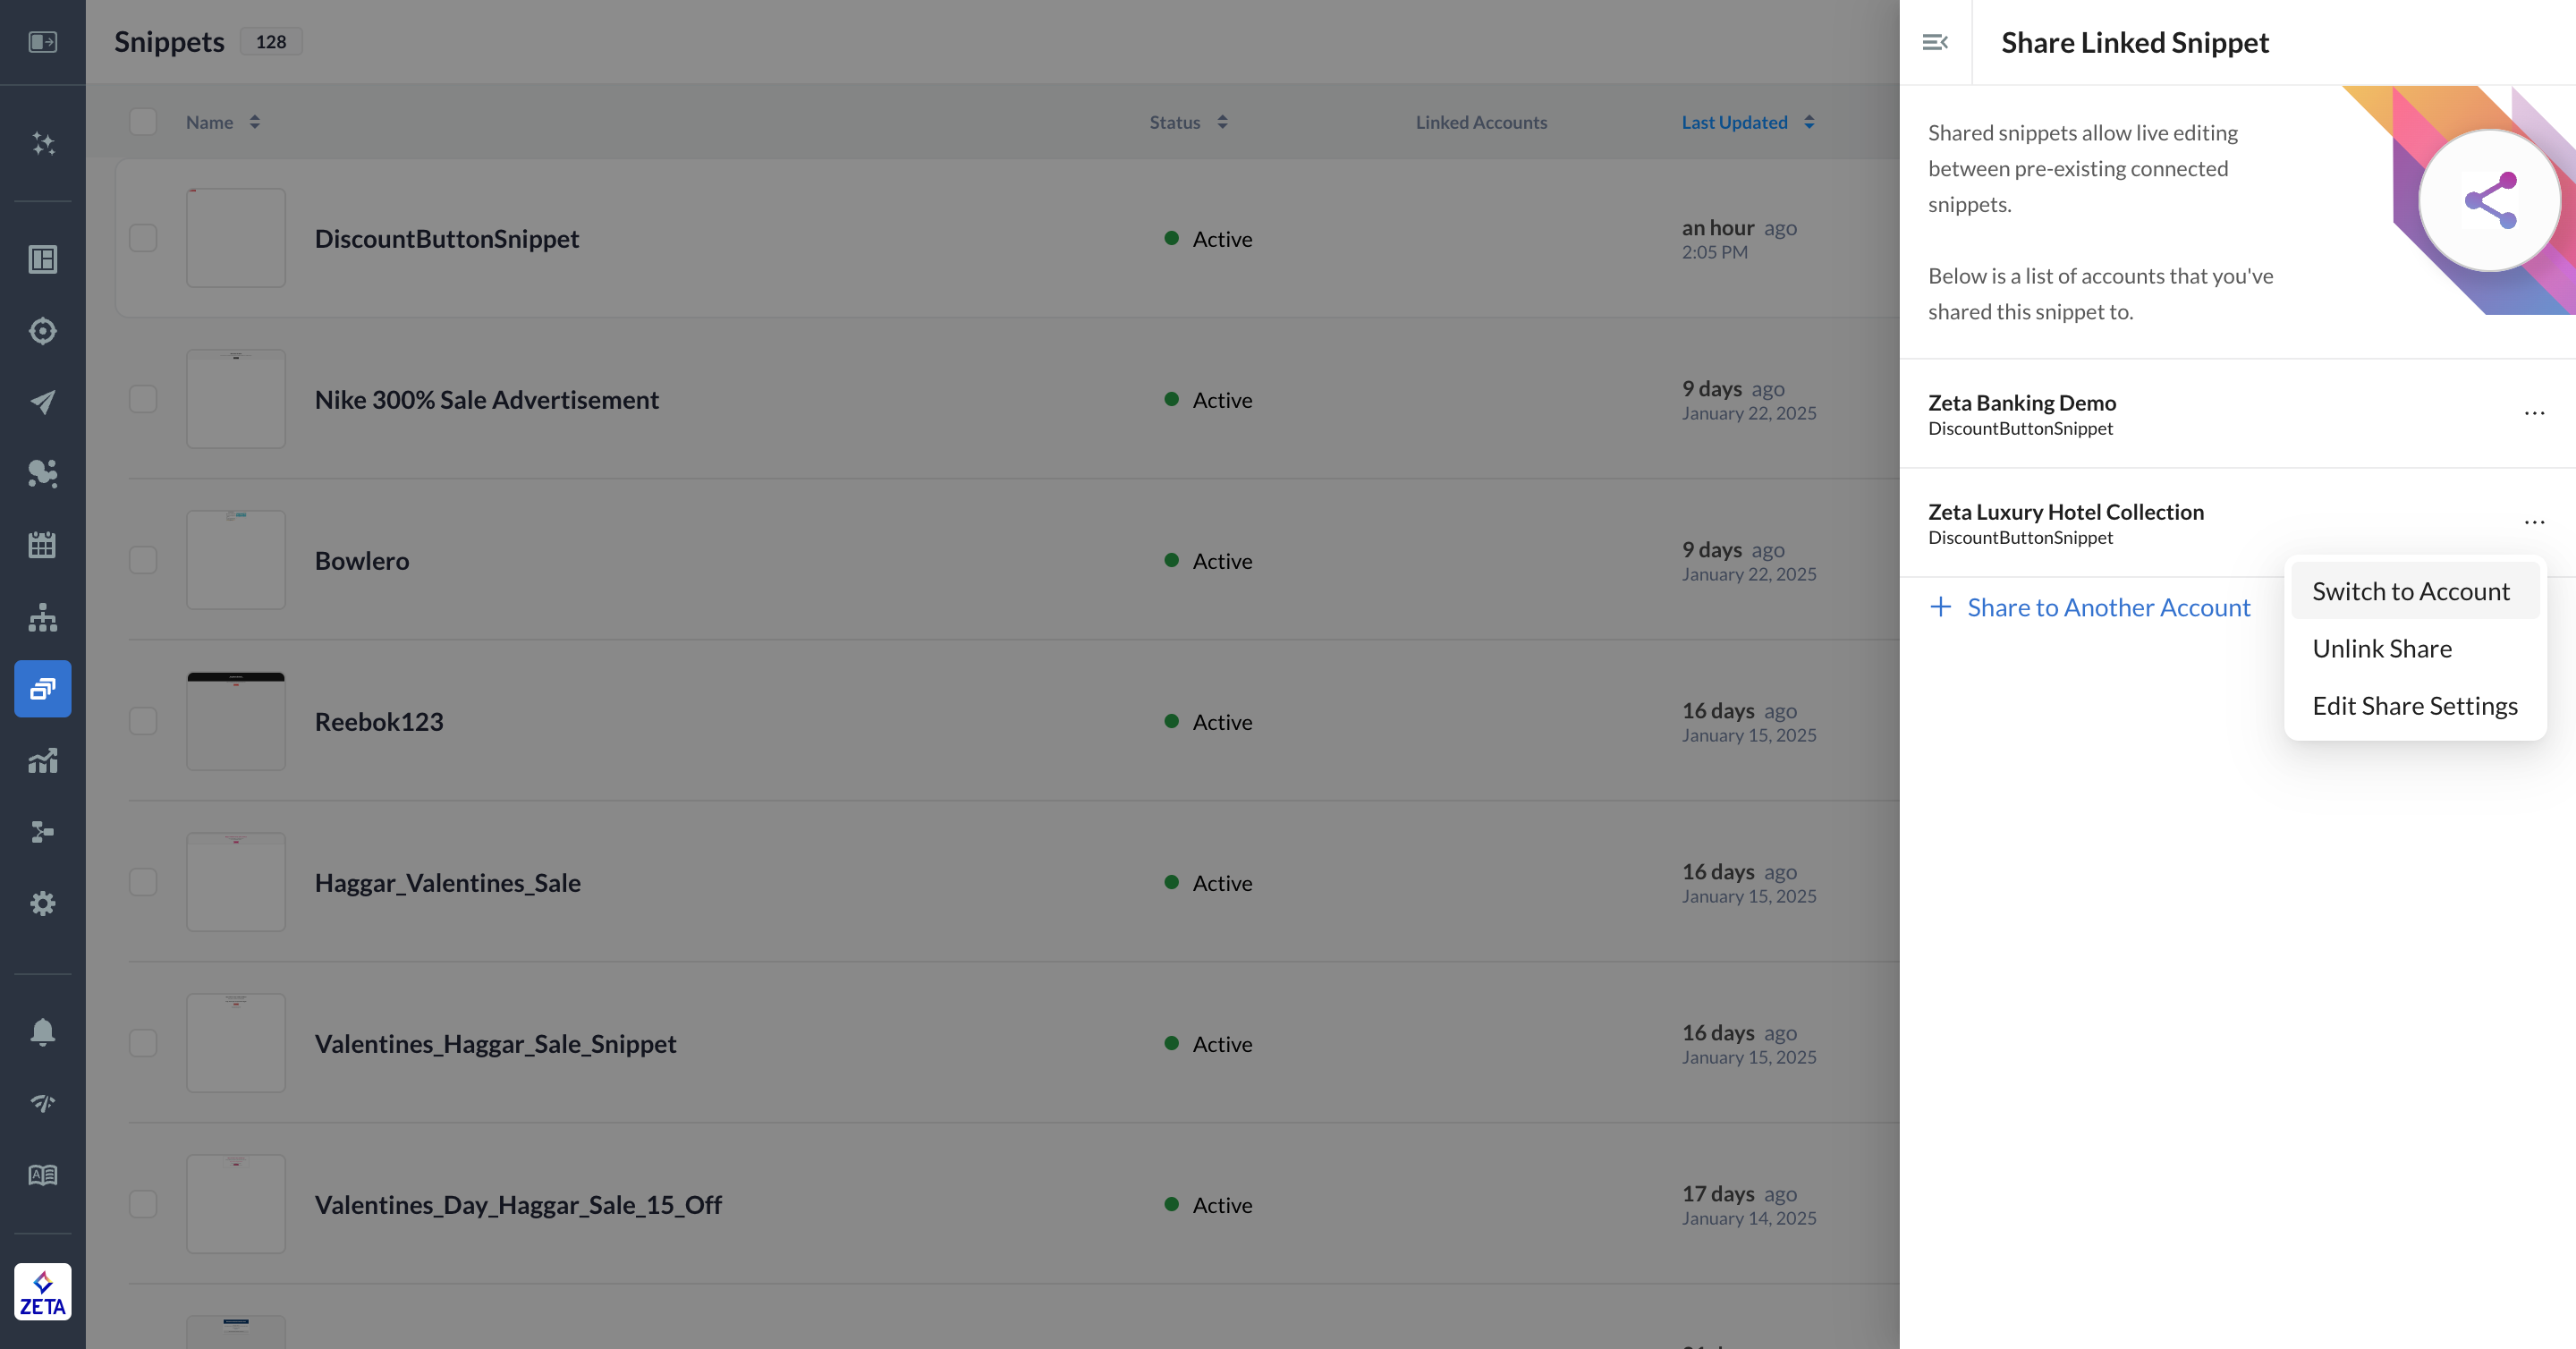Click Share to Another Account link
2576x1349 pixels.
coord(2090,607)
